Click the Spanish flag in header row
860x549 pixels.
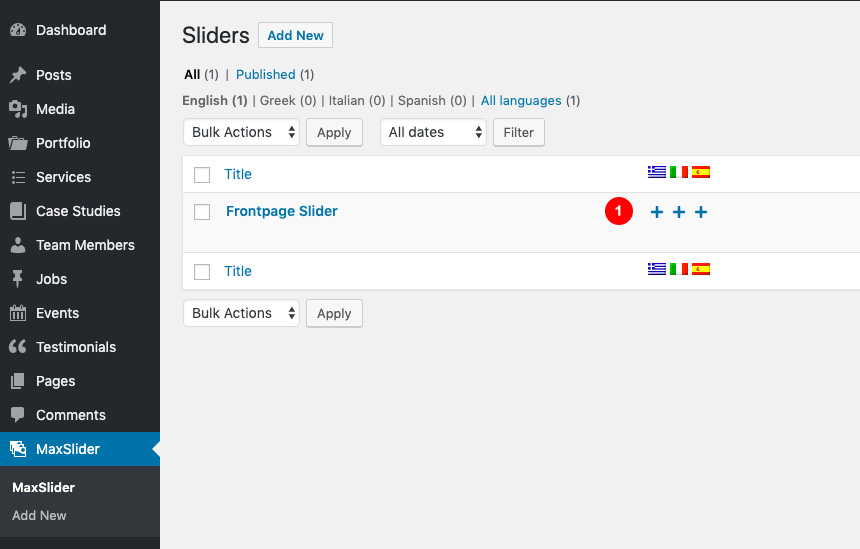tap(701, 172)
